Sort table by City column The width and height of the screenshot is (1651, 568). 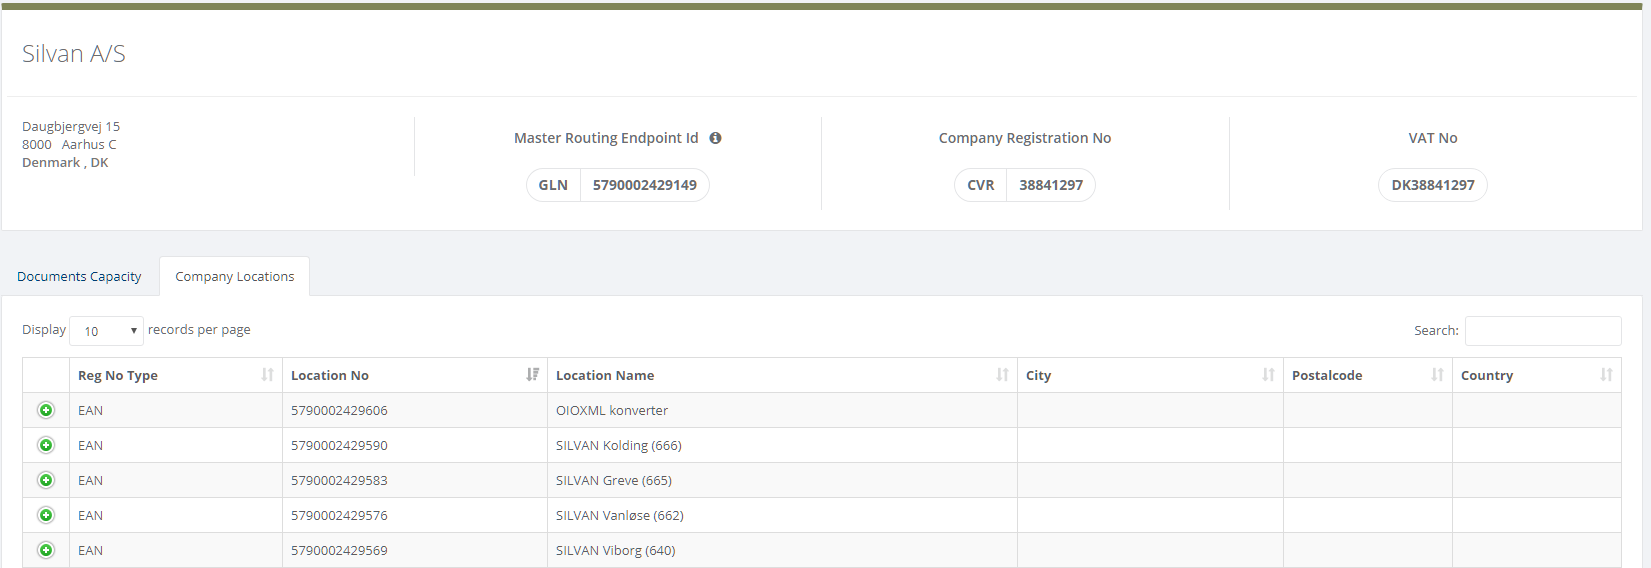coord(1150,375)
